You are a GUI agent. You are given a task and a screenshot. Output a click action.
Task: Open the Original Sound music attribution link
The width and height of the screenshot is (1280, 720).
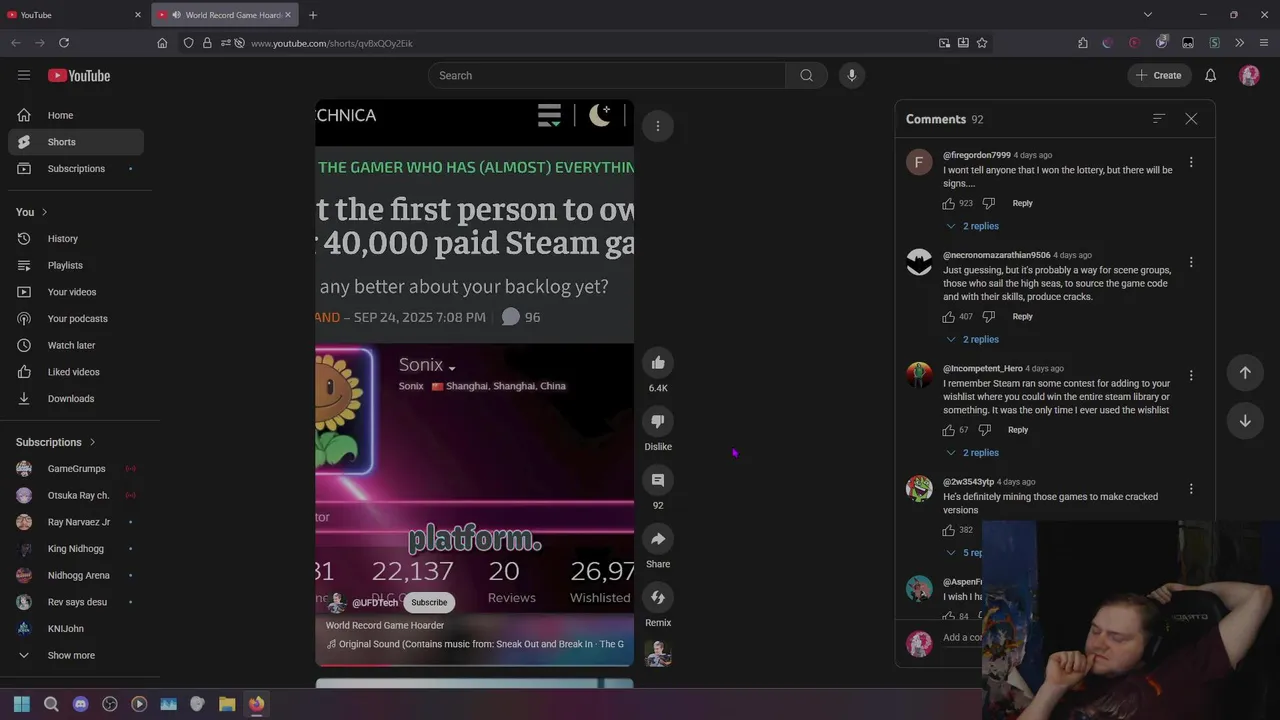click(x=476, y=644)
